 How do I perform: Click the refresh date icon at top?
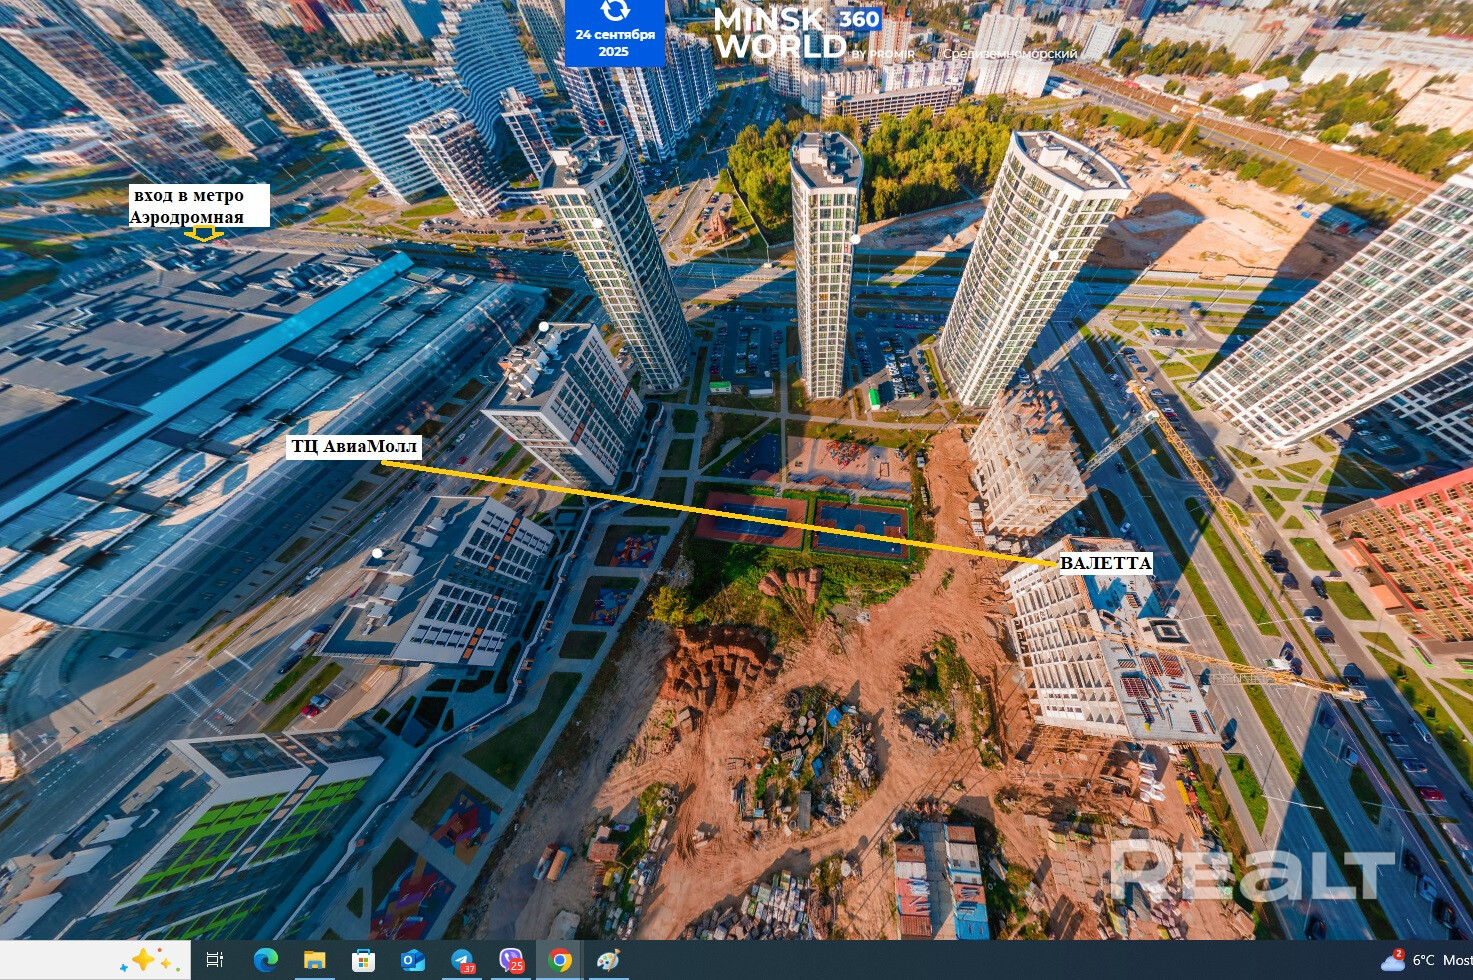(615, 11)
